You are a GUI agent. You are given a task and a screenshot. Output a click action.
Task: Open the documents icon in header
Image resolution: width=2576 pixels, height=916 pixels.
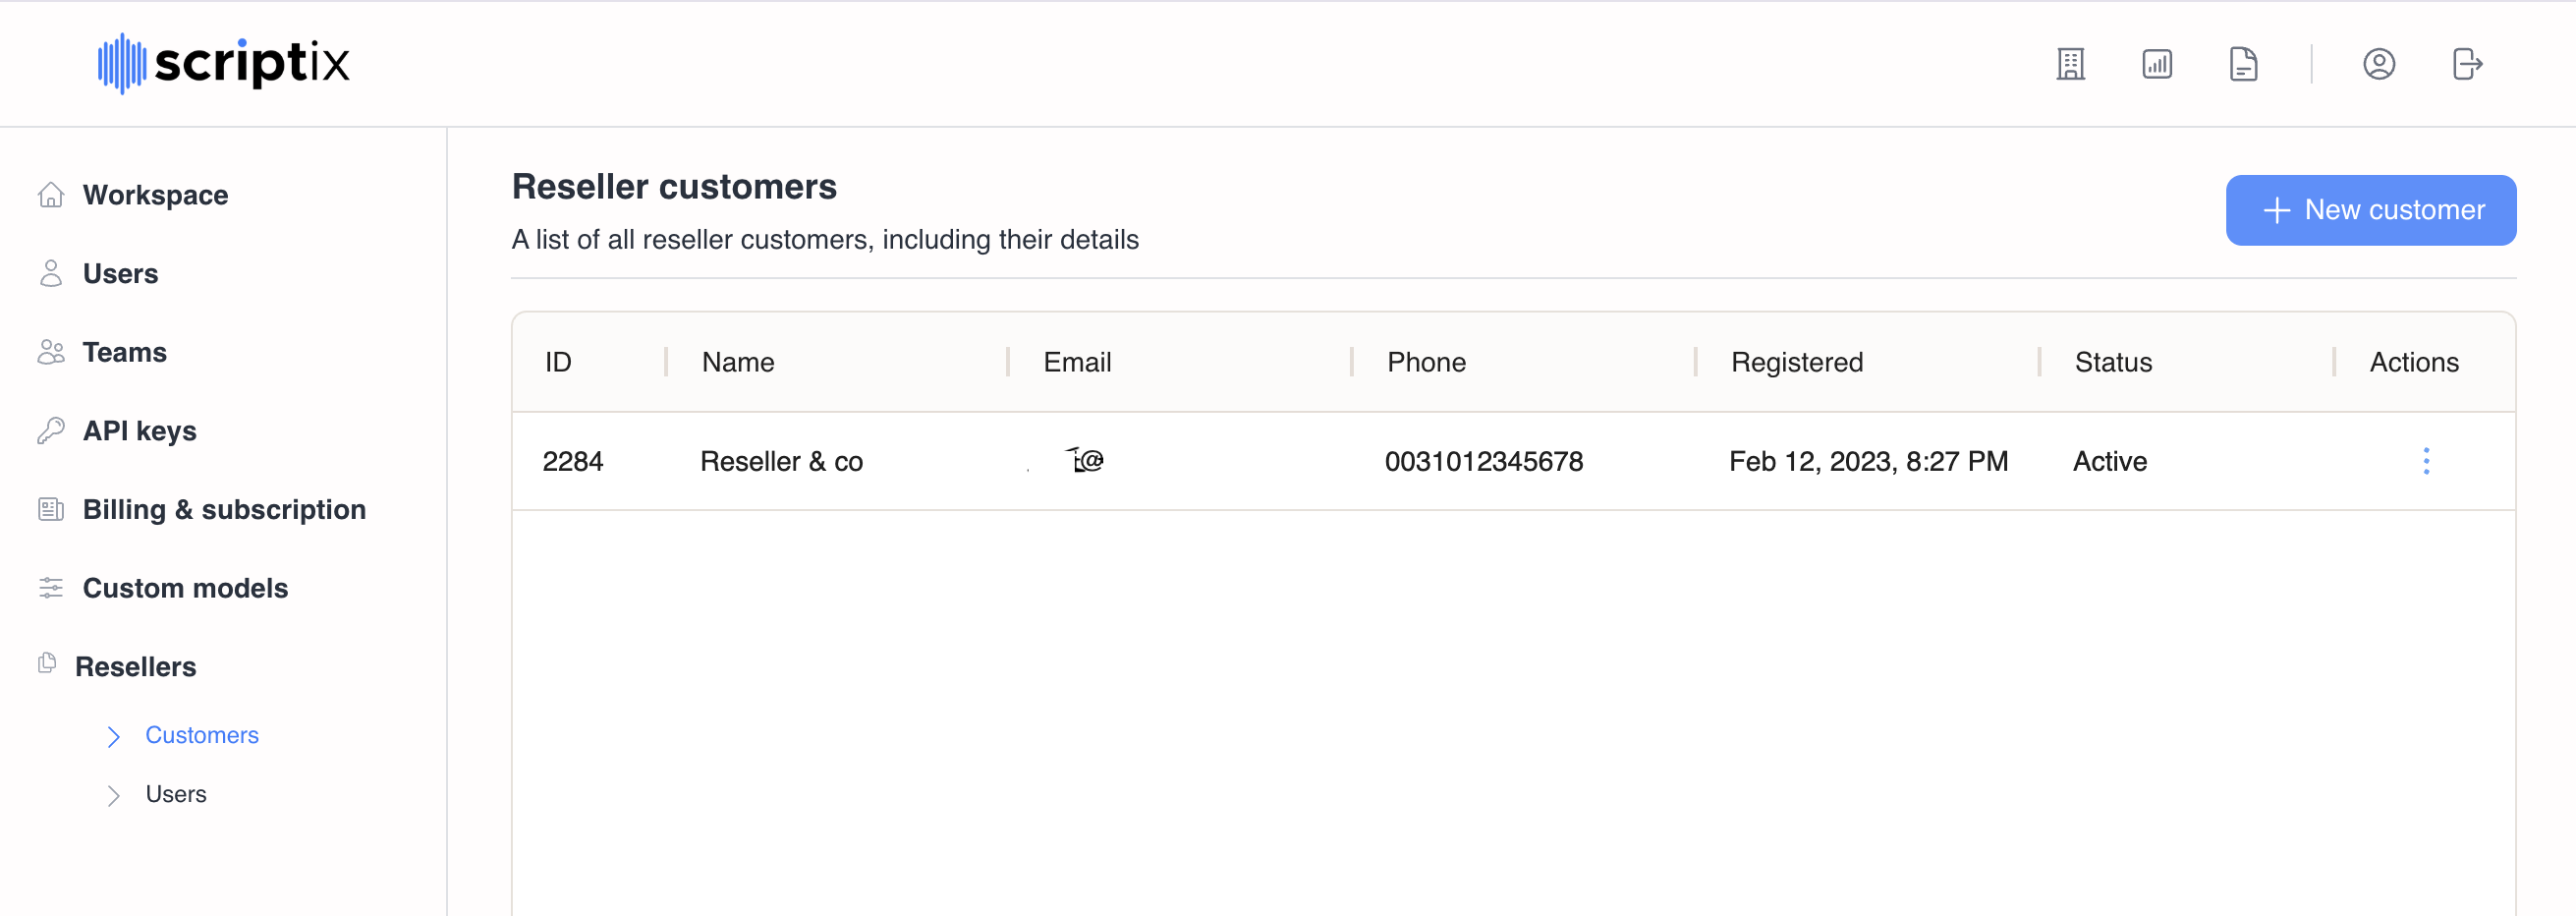click(2243, 64)
